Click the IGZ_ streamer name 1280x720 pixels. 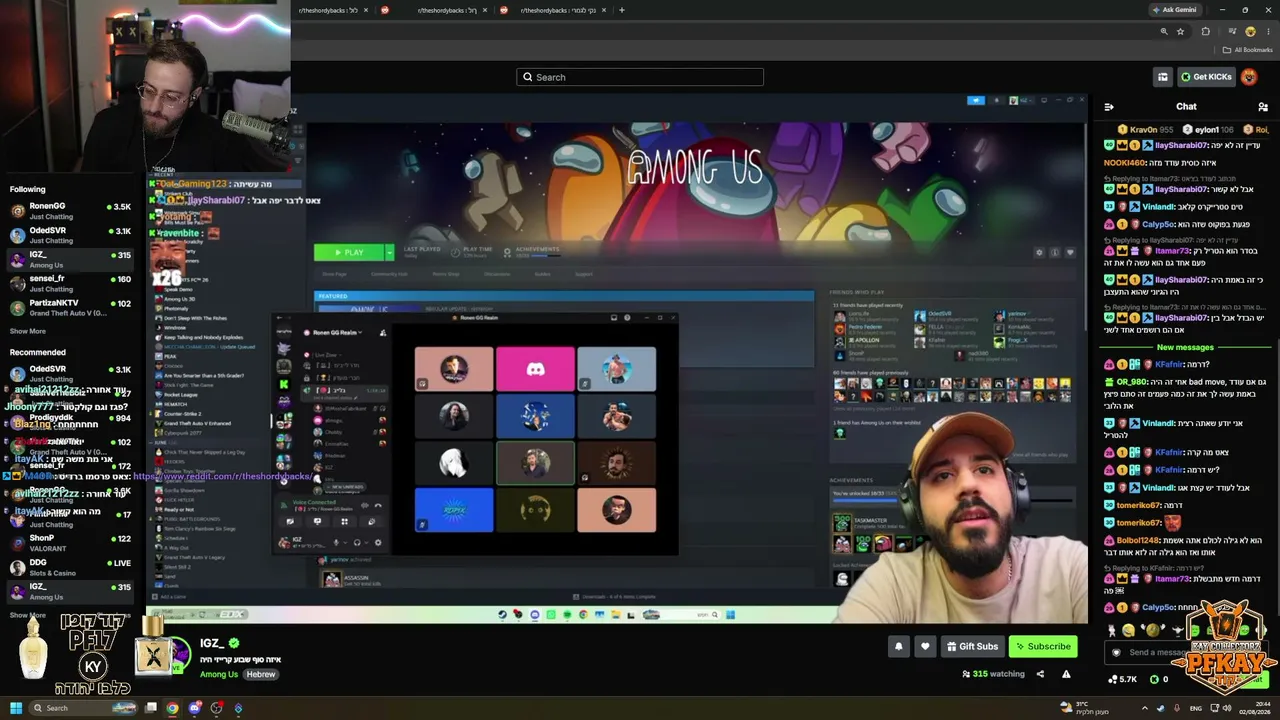(212, 644)
